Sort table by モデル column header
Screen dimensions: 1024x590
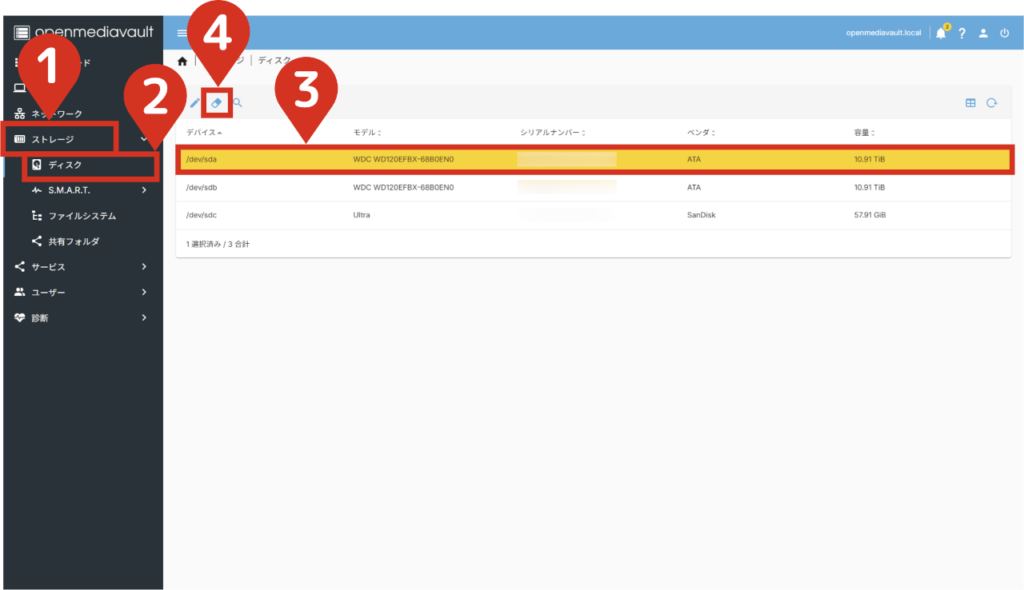tap(366, 132)
